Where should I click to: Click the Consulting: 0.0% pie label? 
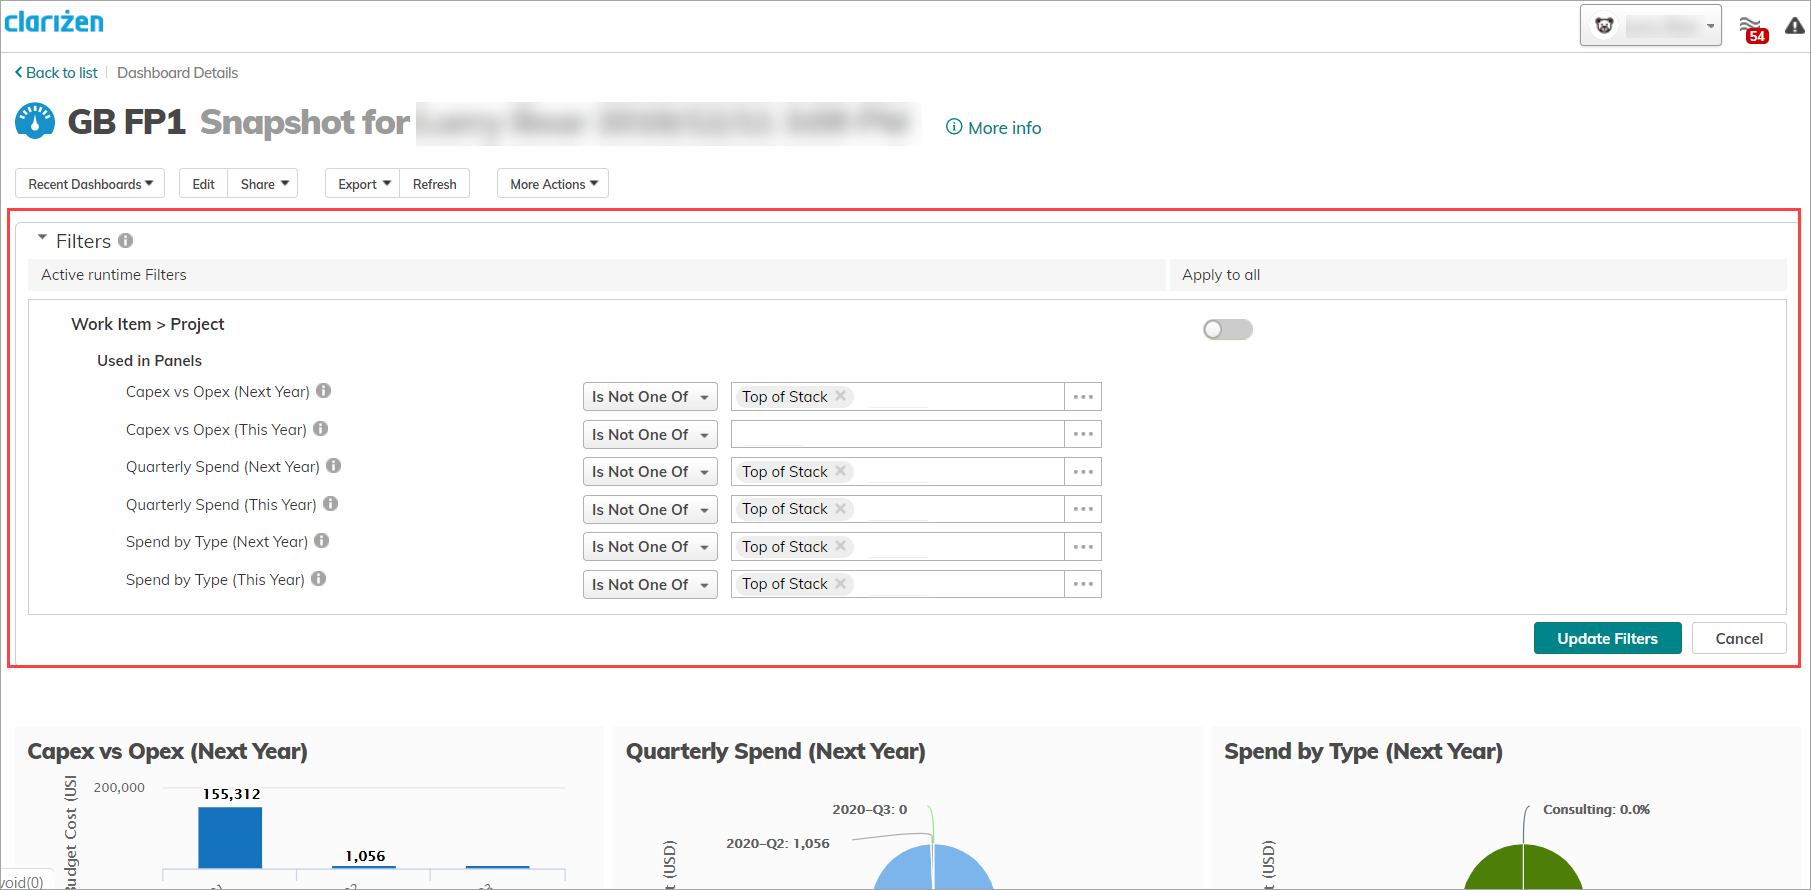[x=1596, y=809]
